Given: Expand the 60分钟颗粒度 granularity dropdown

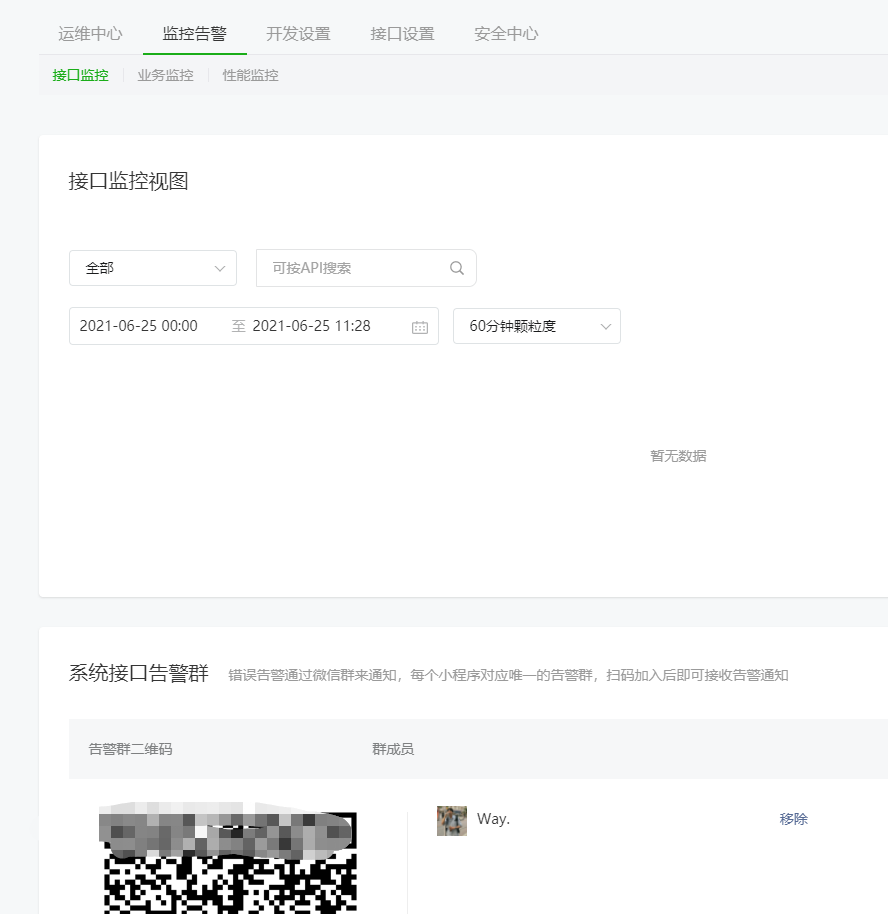Looking at the screenshot, I should [x=537, y=326].
